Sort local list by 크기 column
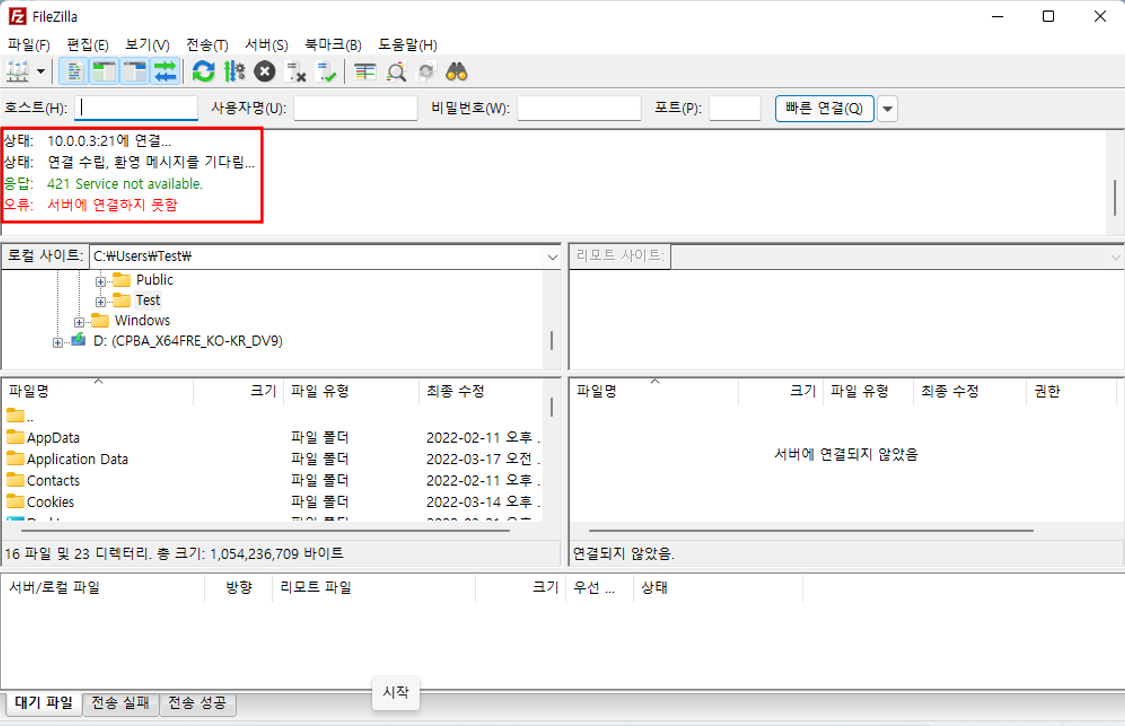Screen dimensions: 1125x726 237,391
